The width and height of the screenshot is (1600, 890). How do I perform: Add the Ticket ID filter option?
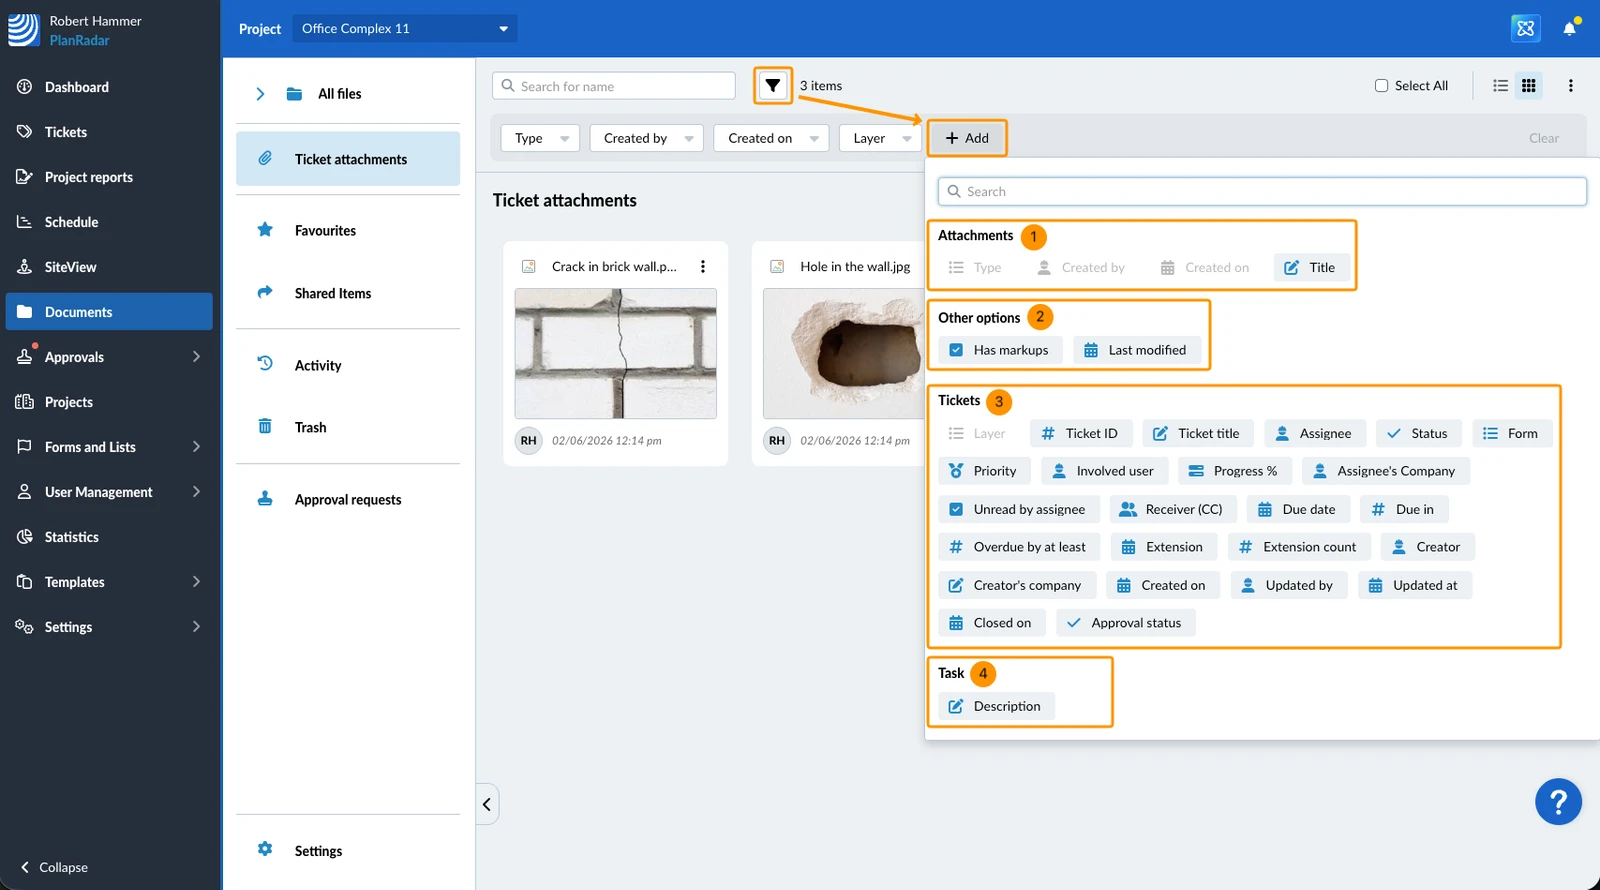click(1081, 433)
